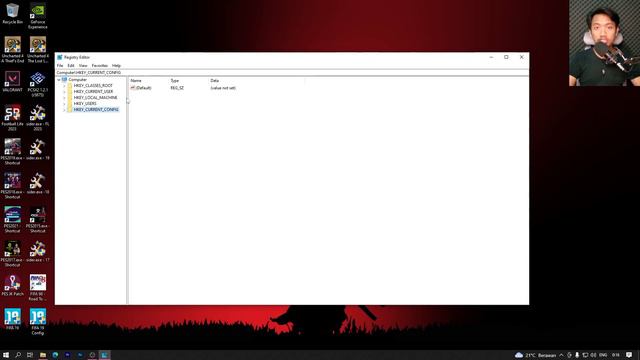
Task: Select Uncharted 4 The Lost Legacy shortcut
Action: (38, 49)
